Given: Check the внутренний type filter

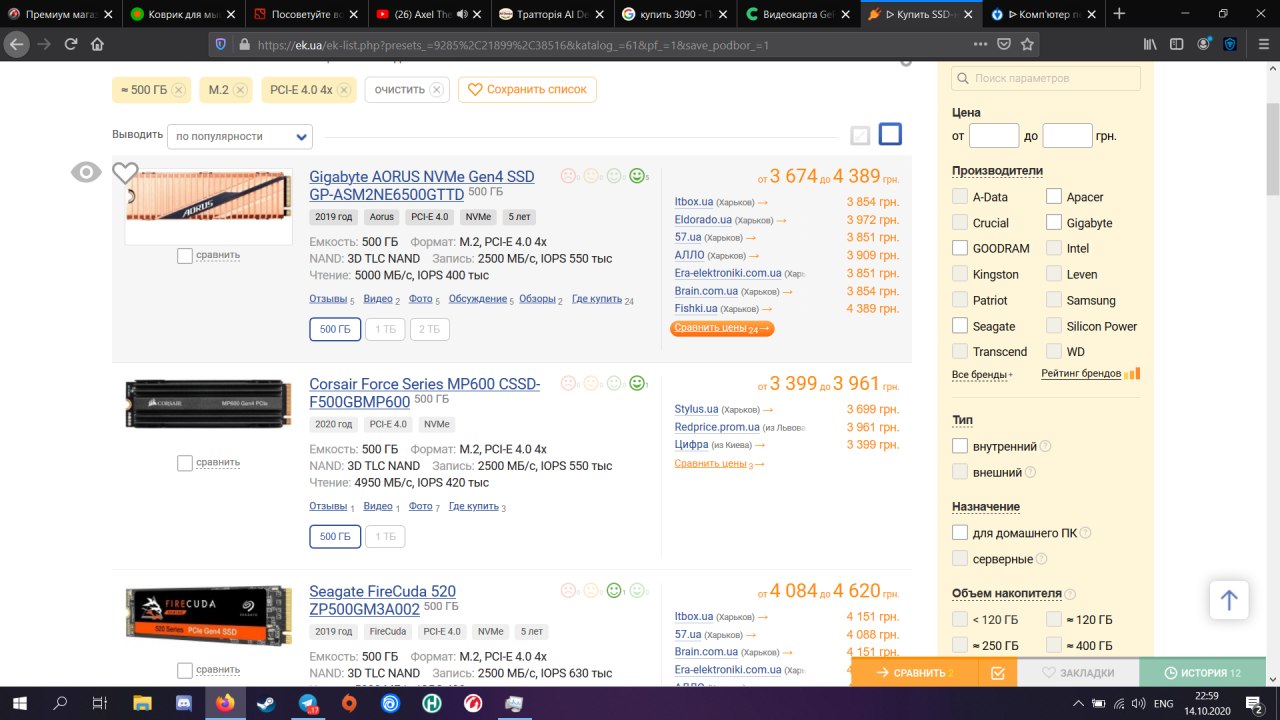Looking at the screenshot, I should tap(960, 446).
